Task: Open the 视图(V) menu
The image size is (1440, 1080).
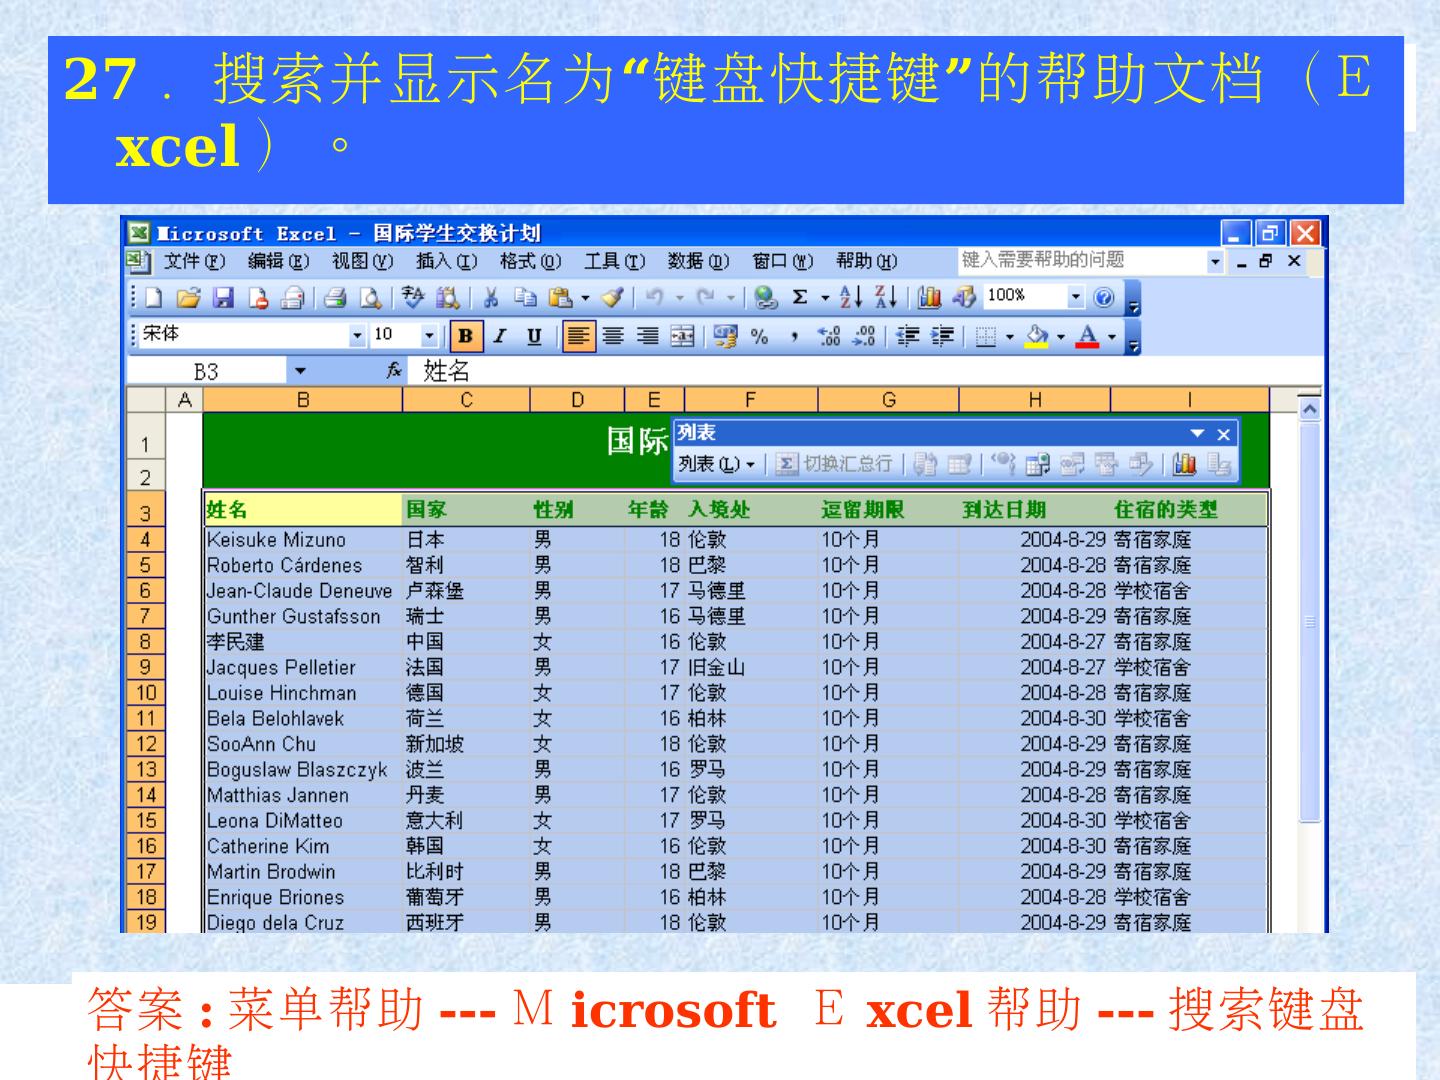Action: 363,262
